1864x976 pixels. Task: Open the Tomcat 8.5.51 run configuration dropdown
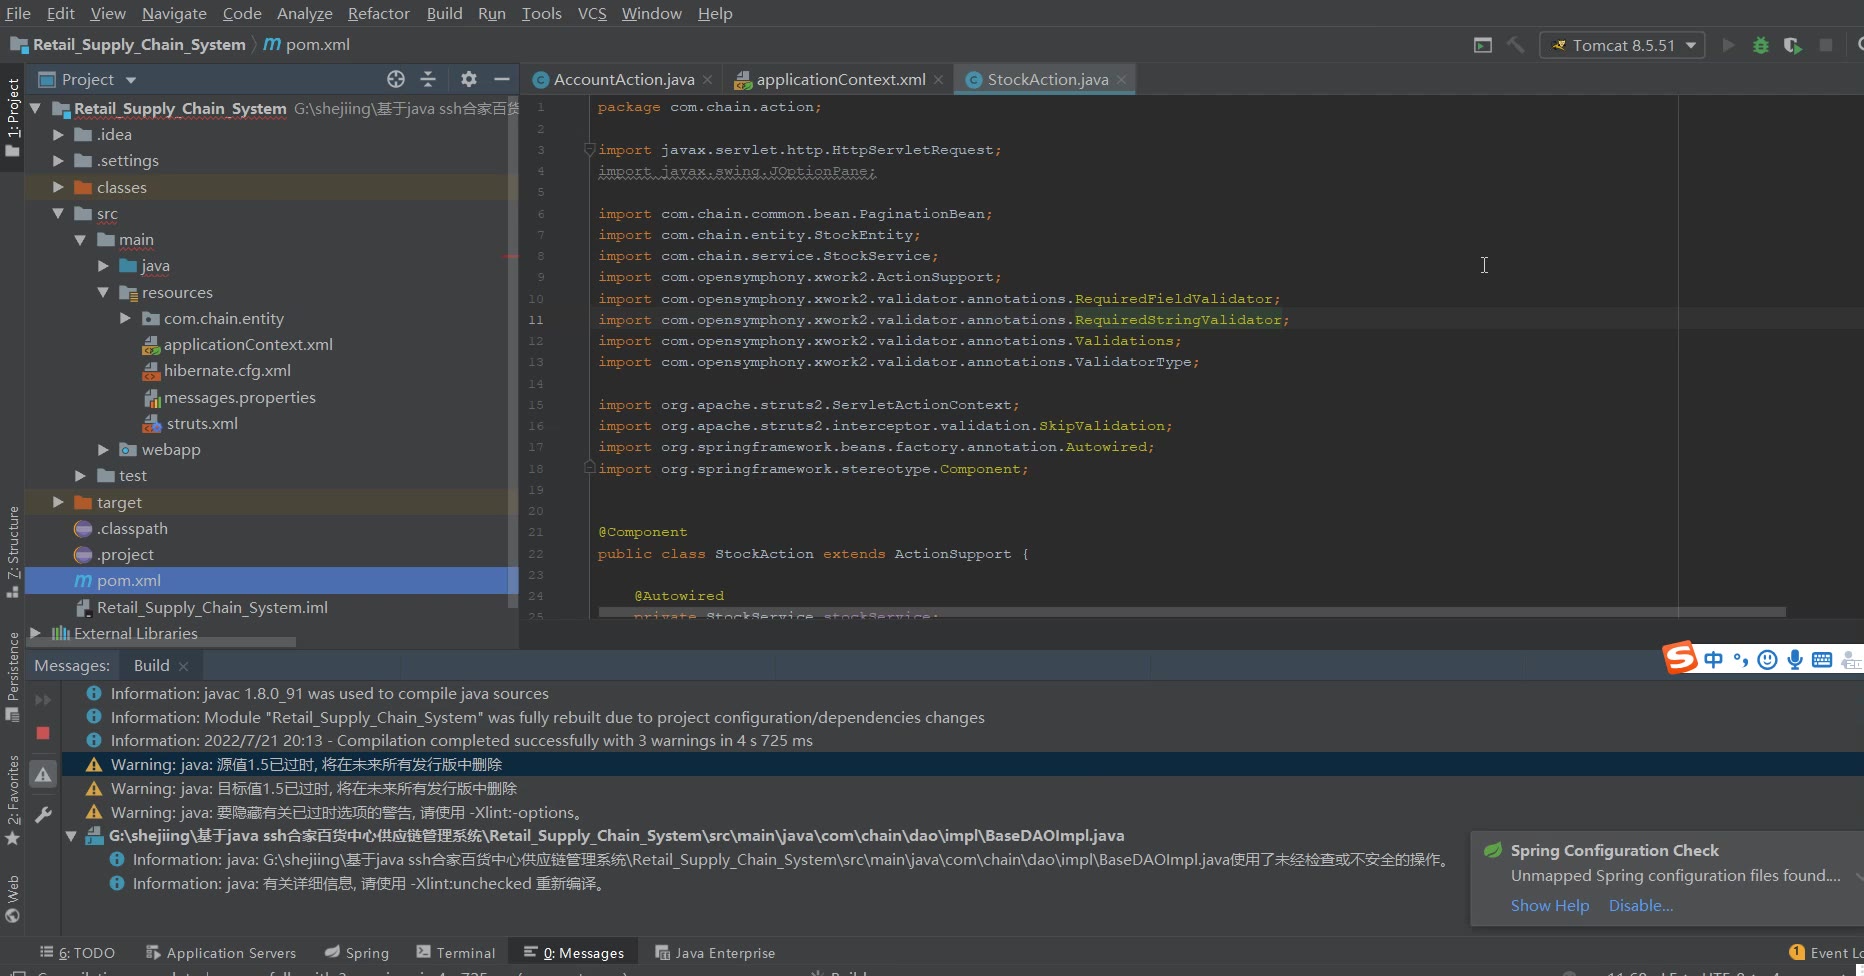coord(1622,45)
